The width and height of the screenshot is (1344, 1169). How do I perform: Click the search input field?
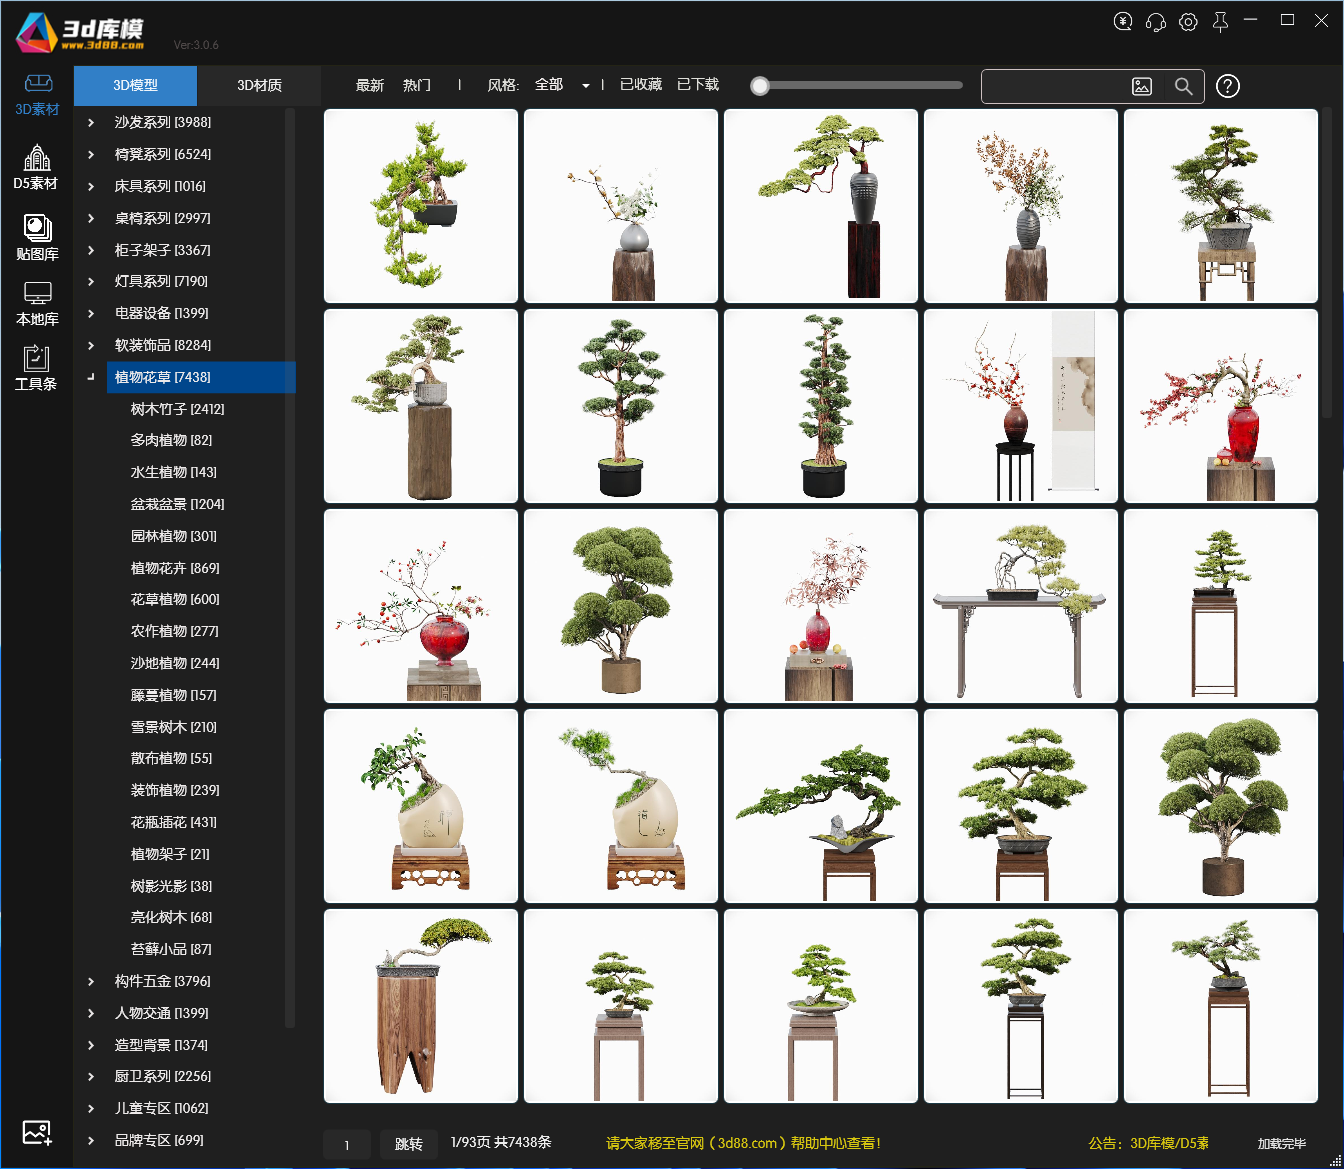pyautogui.click(x=1055, y=87)
